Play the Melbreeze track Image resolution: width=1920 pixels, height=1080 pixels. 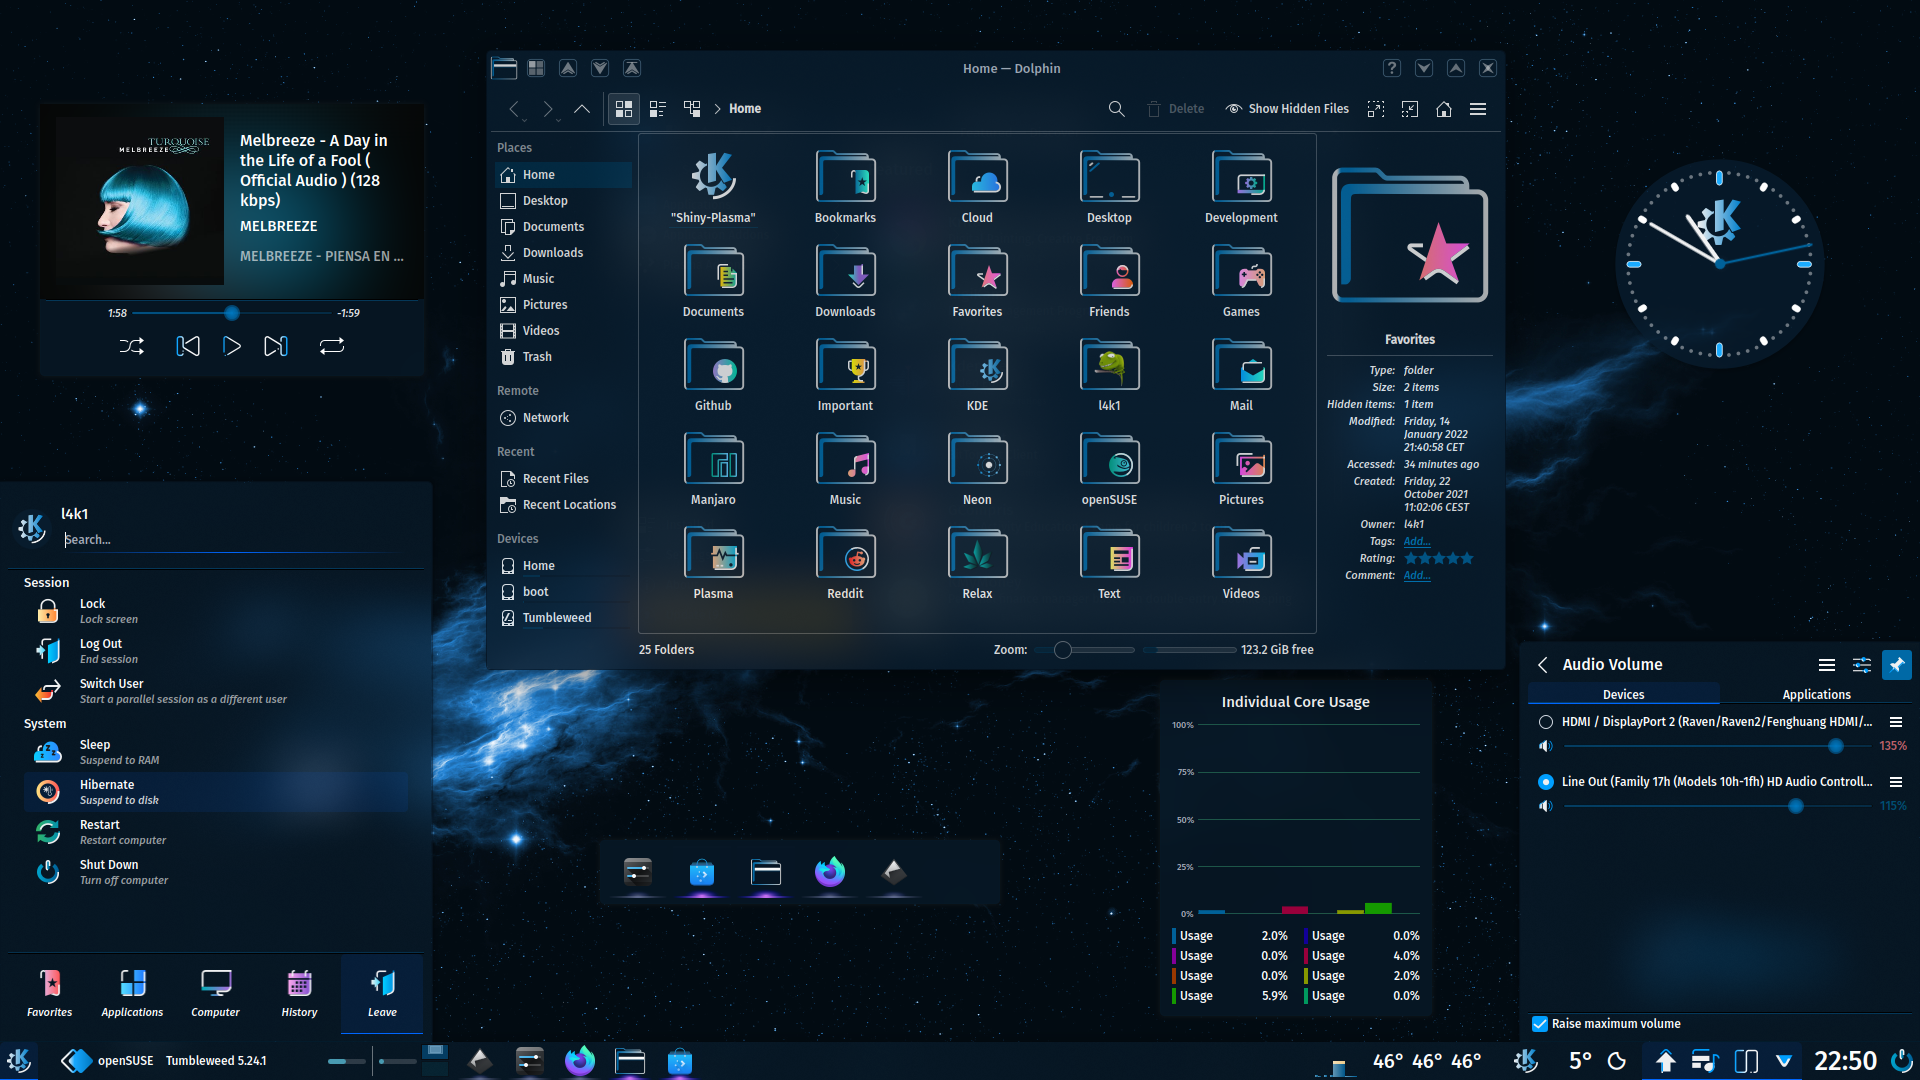point(232,346)
